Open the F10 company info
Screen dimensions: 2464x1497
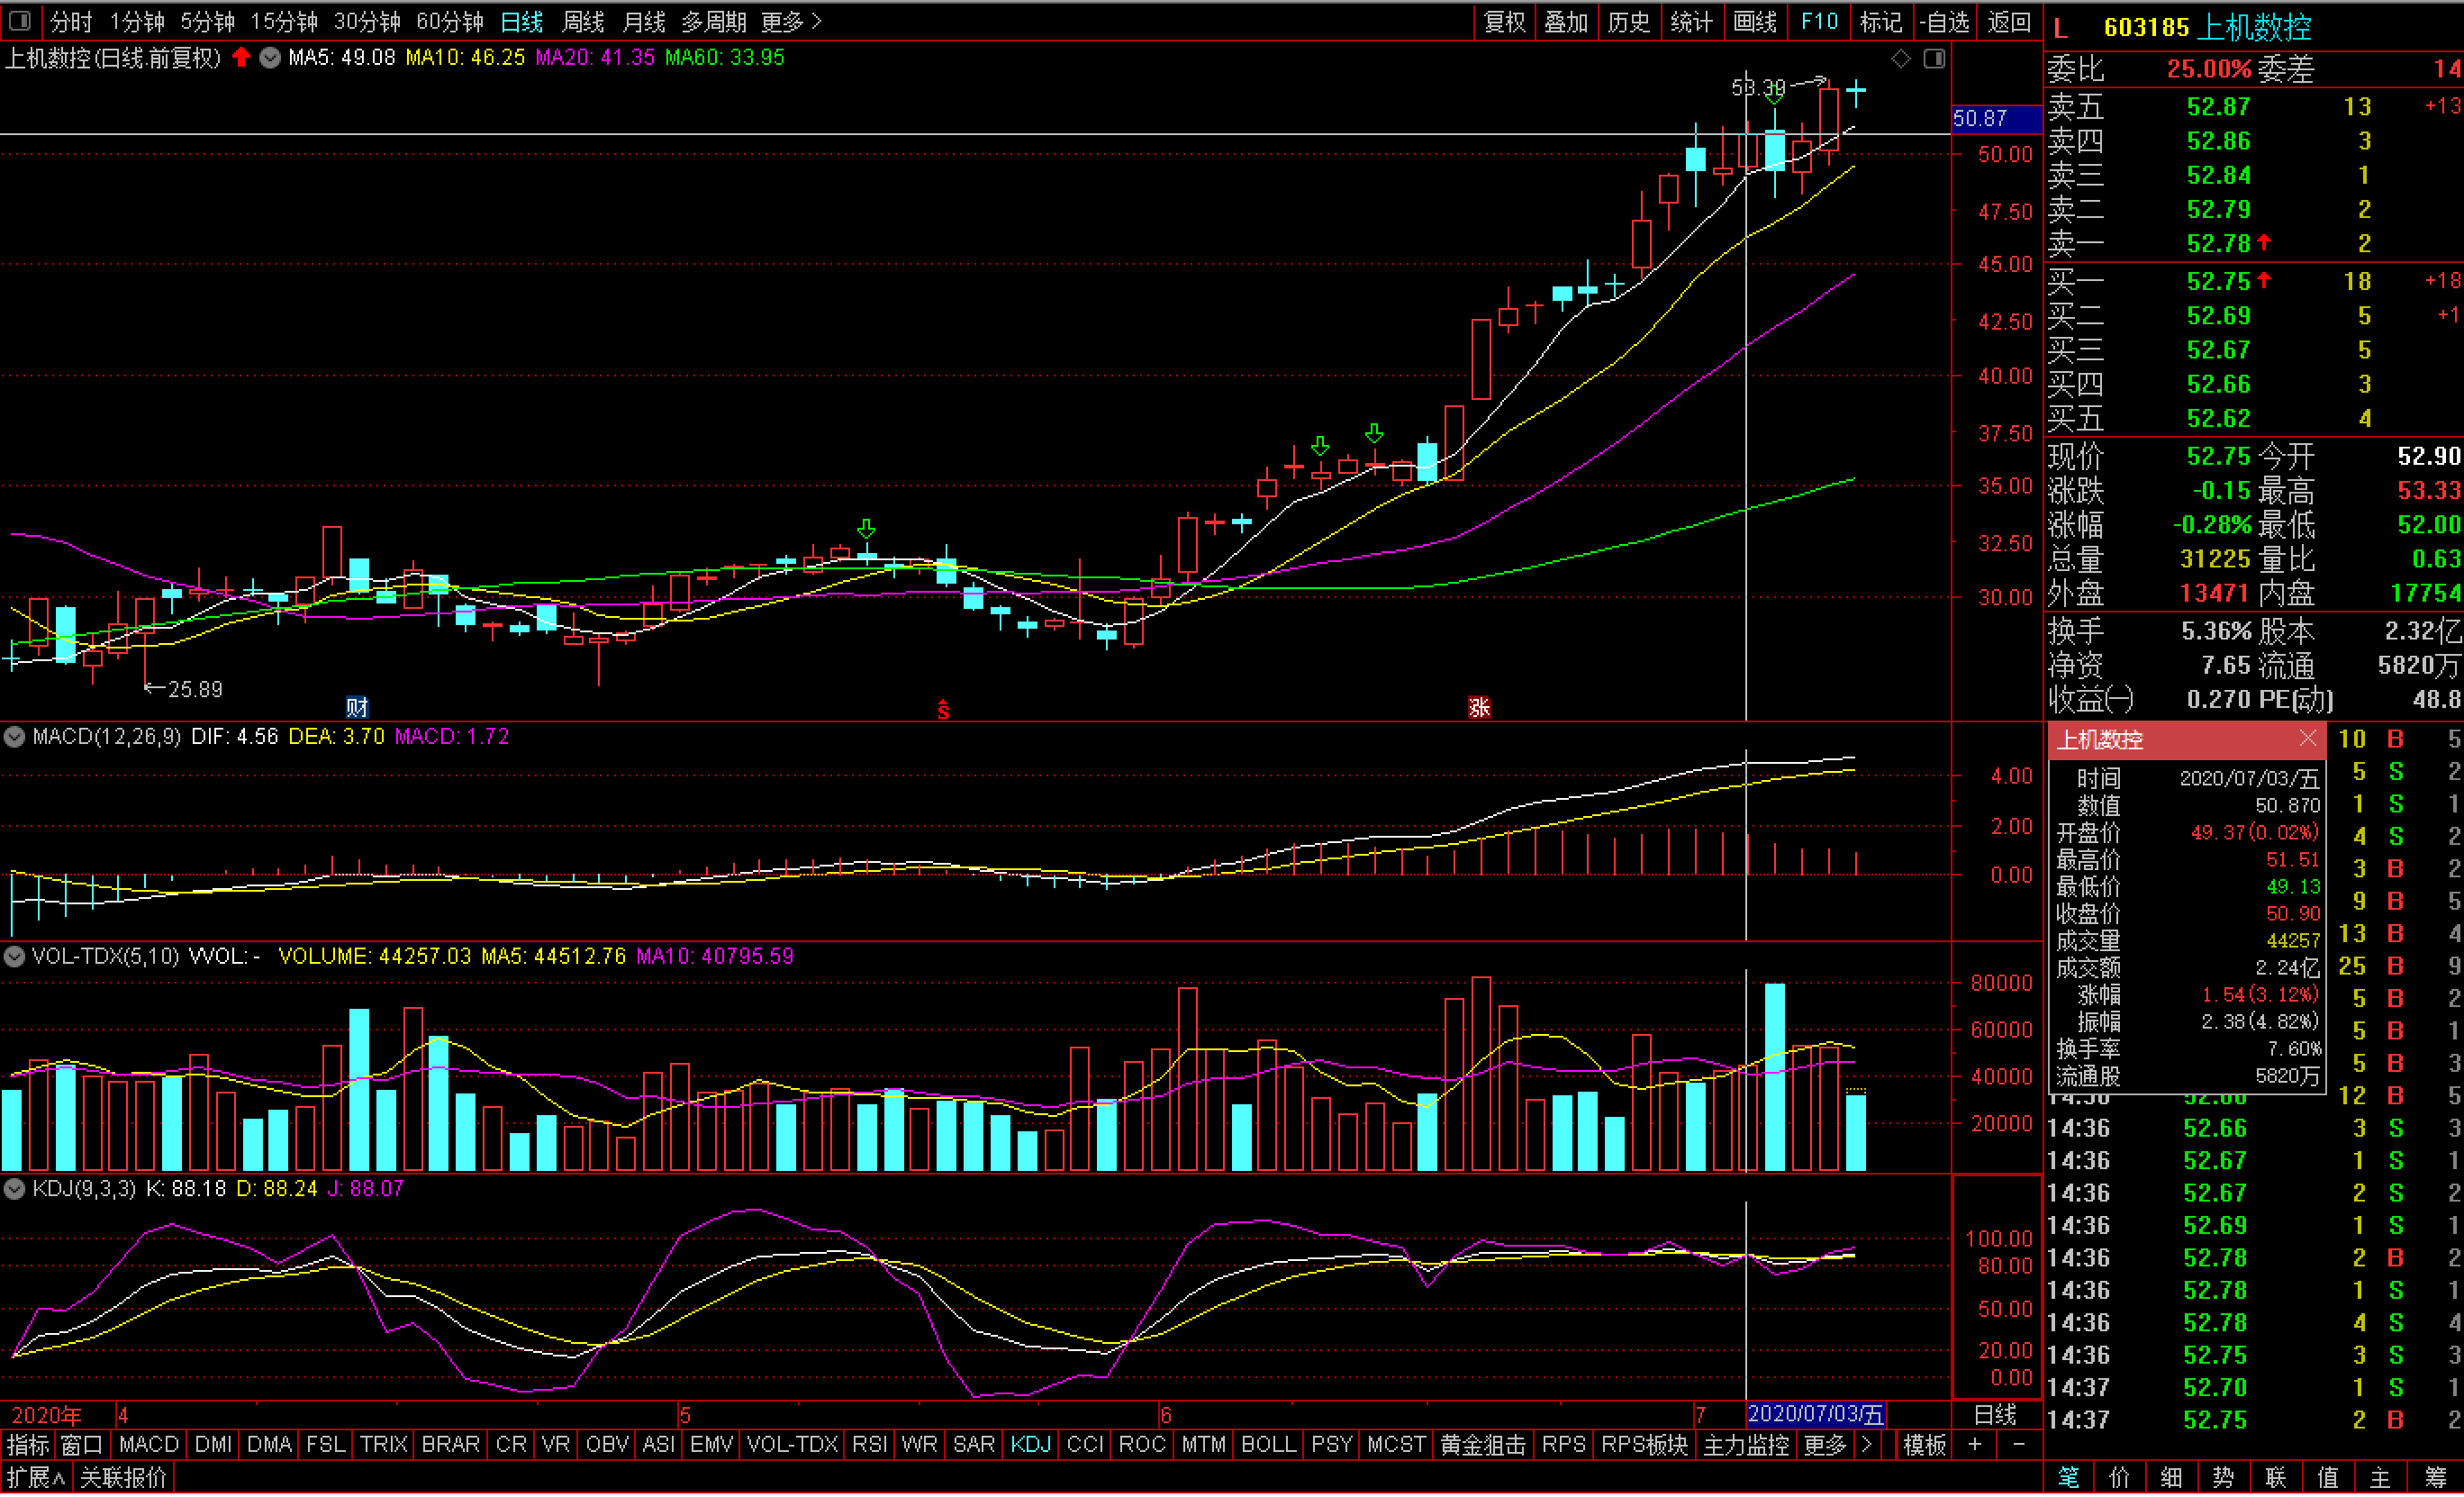1819,21
